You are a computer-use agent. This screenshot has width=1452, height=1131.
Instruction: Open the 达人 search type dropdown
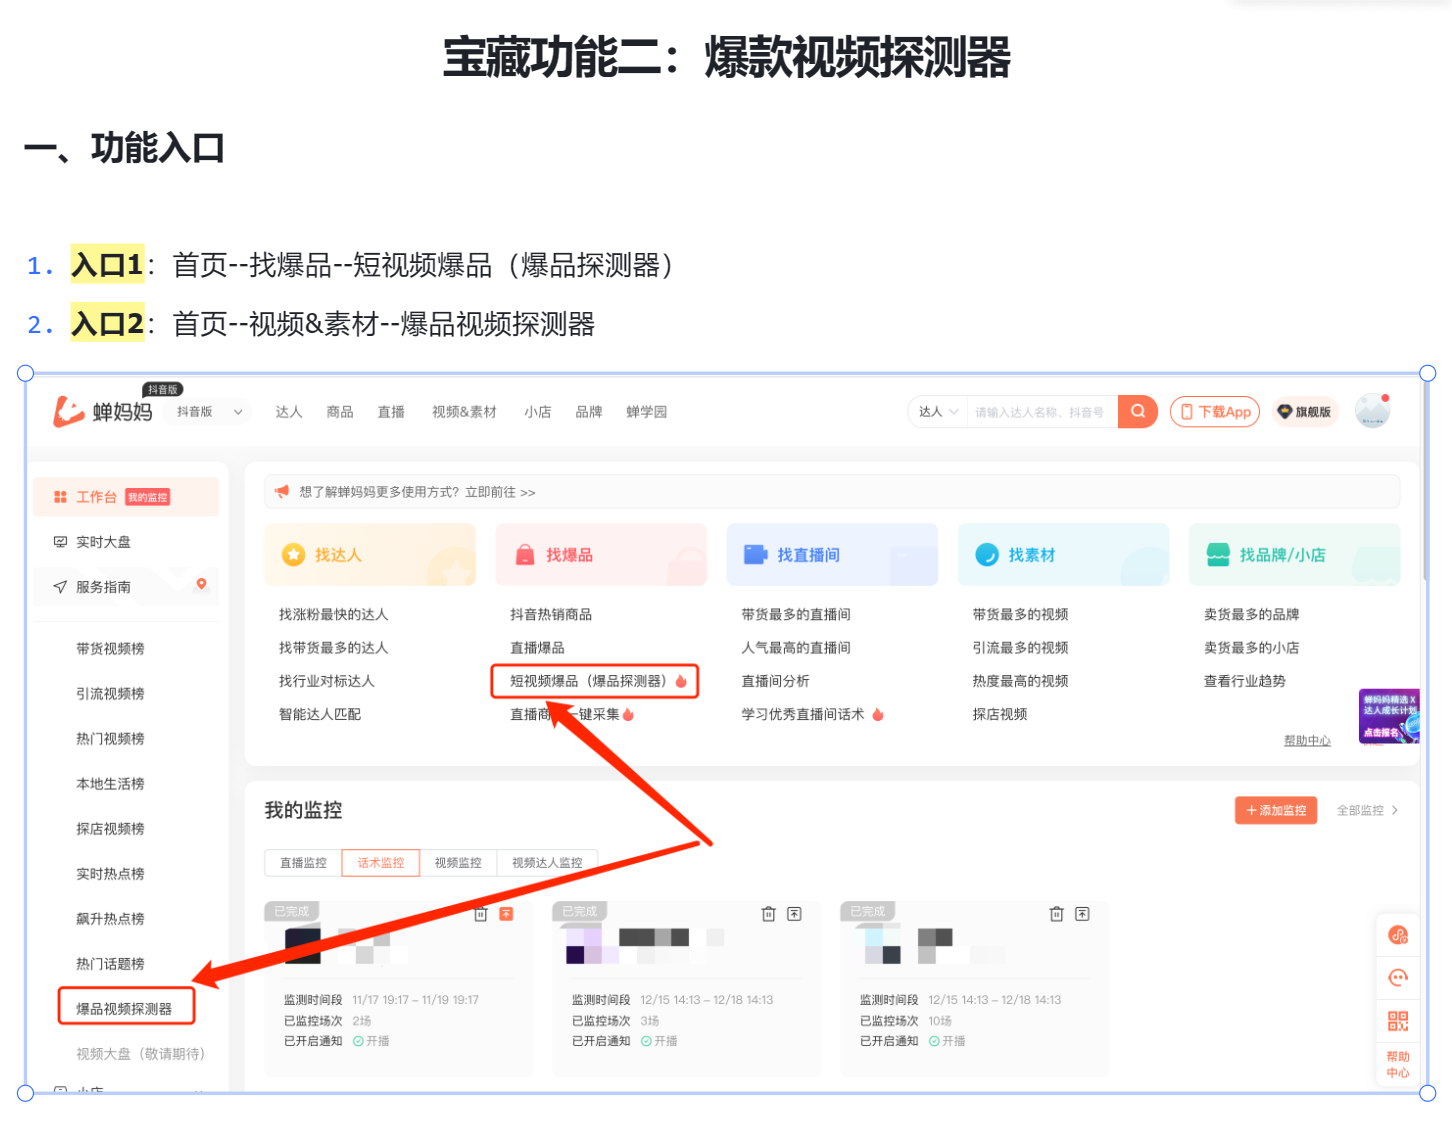(938, 412)
